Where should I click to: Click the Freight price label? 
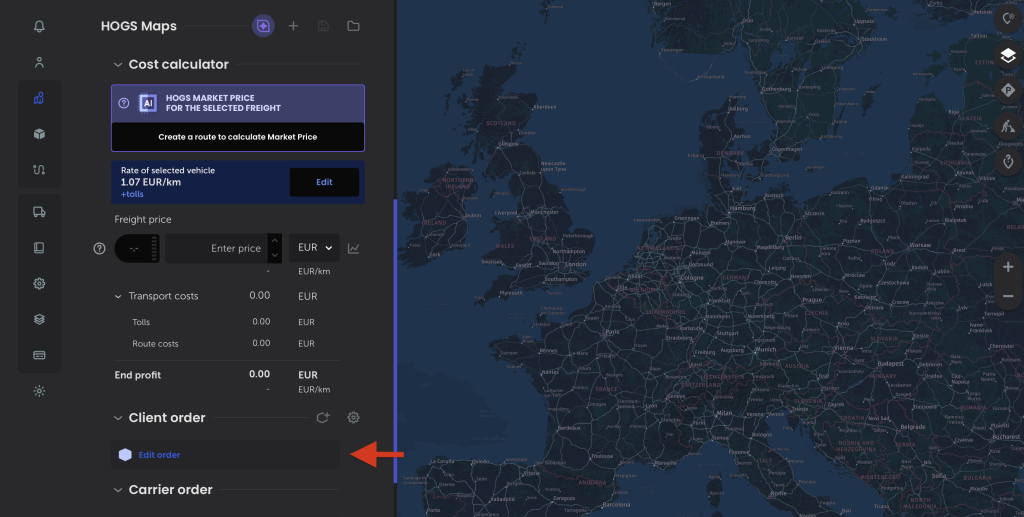point(143,219)
